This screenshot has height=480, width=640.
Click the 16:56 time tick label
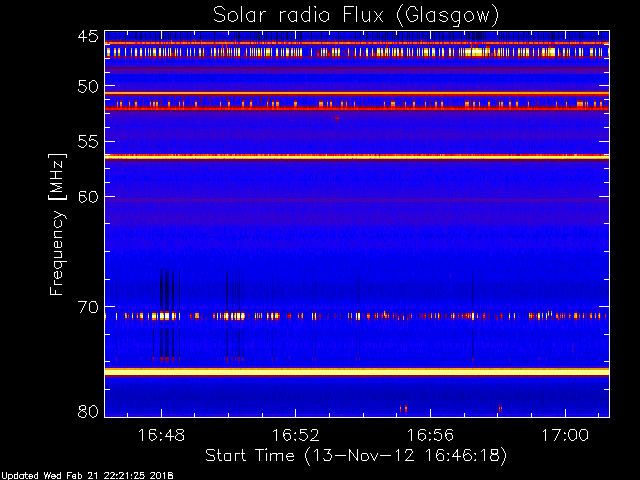[430, 435]
